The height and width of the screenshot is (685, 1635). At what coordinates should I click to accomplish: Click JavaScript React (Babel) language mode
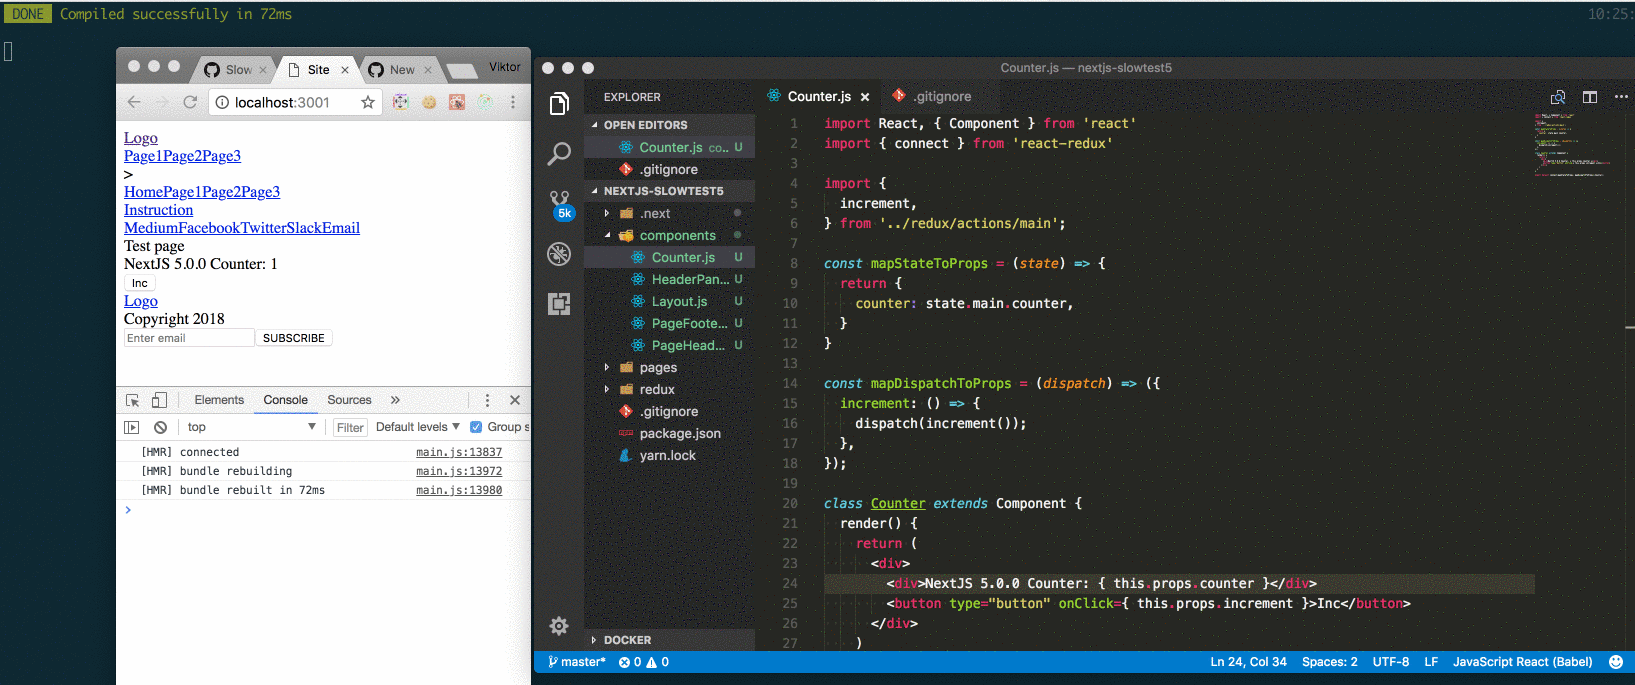click(1522, 662)
